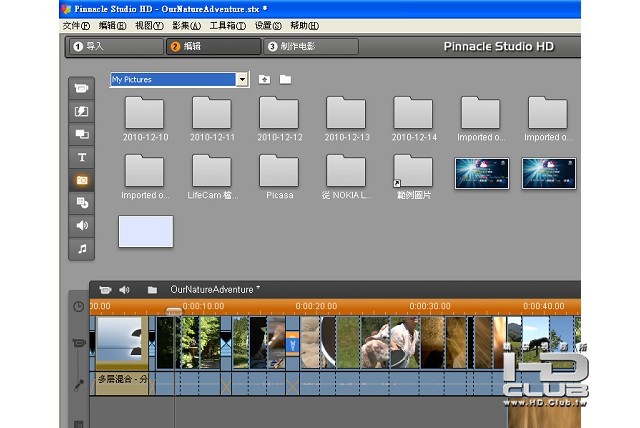The width and height of the screenshot is (640, 428).
Task: Click the timeline scrubber handle
Action: [x=173, y=312]
